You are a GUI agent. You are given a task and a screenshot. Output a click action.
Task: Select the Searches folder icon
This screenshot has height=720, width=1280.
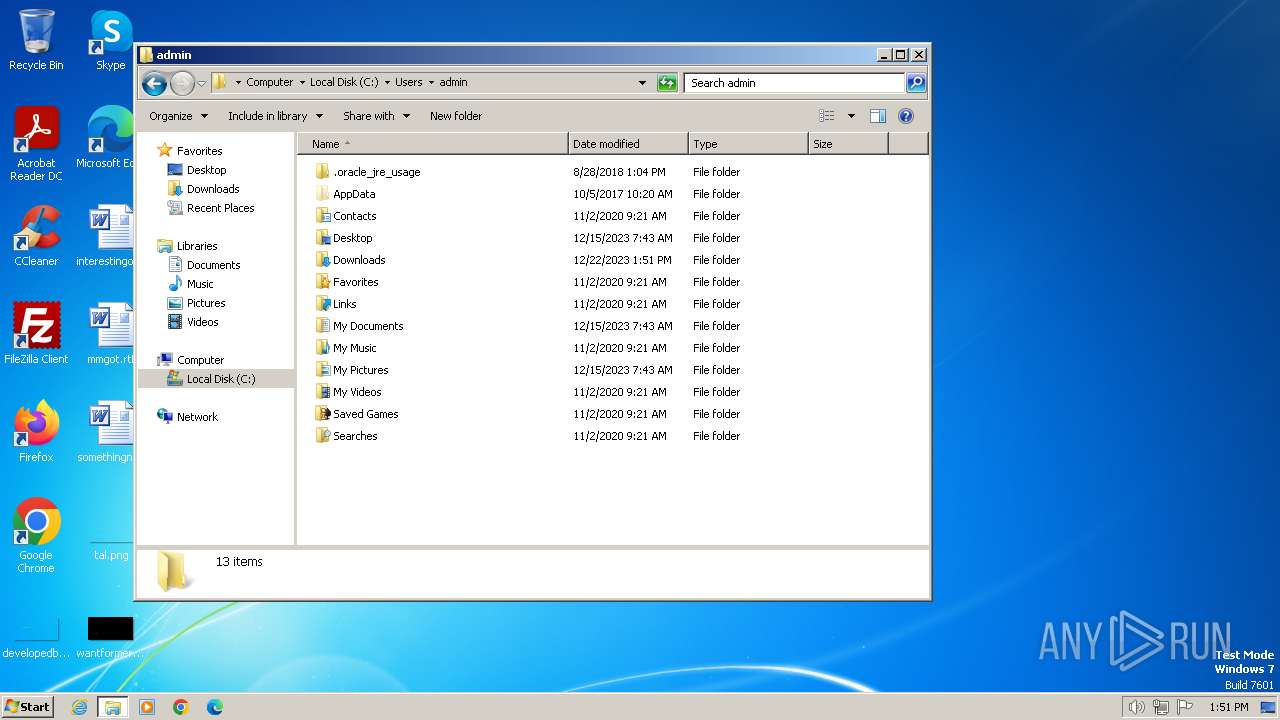(322, 436)
